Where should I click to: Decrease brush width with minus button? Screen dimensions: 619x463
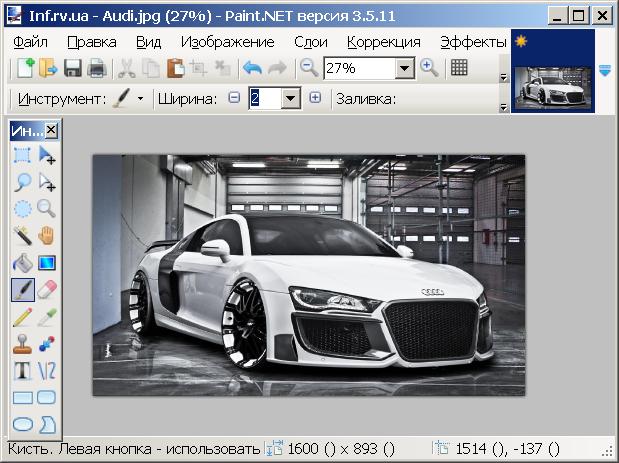(235, 98)
